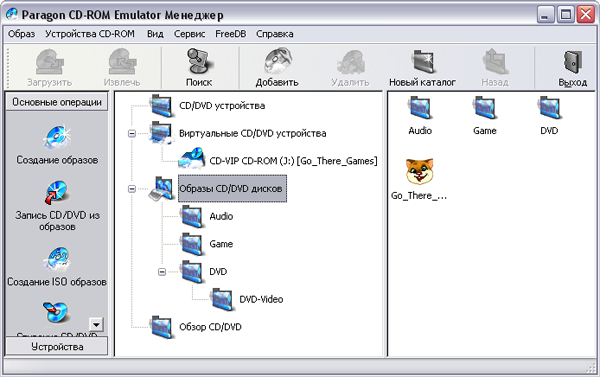Click the CD/DVD устройства folder icon
600x377 pixels.
pyautogui.click(x=162, y=105)
